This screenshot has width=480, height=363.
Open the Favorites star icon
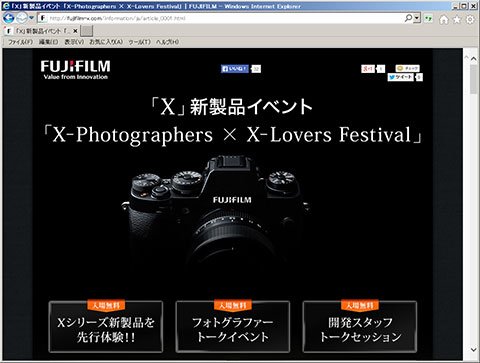coord(457,19)
